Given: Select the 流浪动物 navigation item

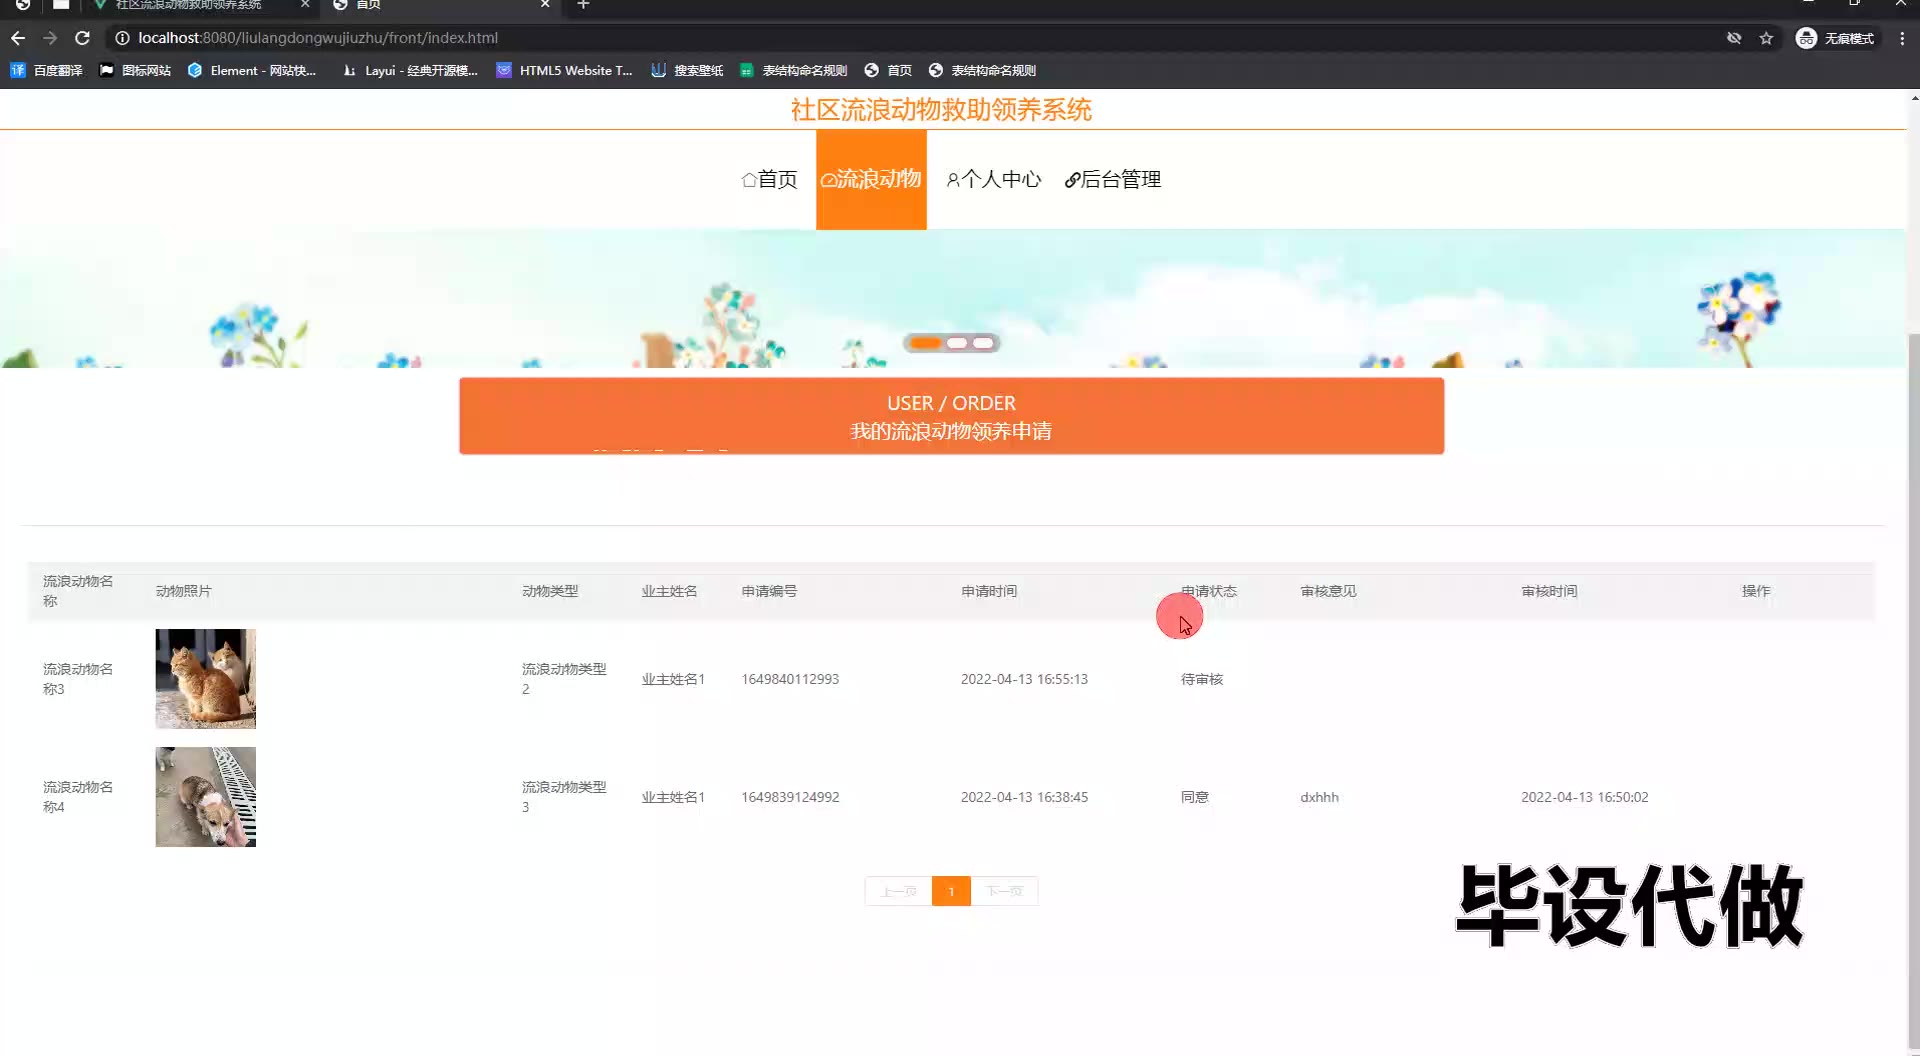Looking at the screenshot, I should point(871,179).
